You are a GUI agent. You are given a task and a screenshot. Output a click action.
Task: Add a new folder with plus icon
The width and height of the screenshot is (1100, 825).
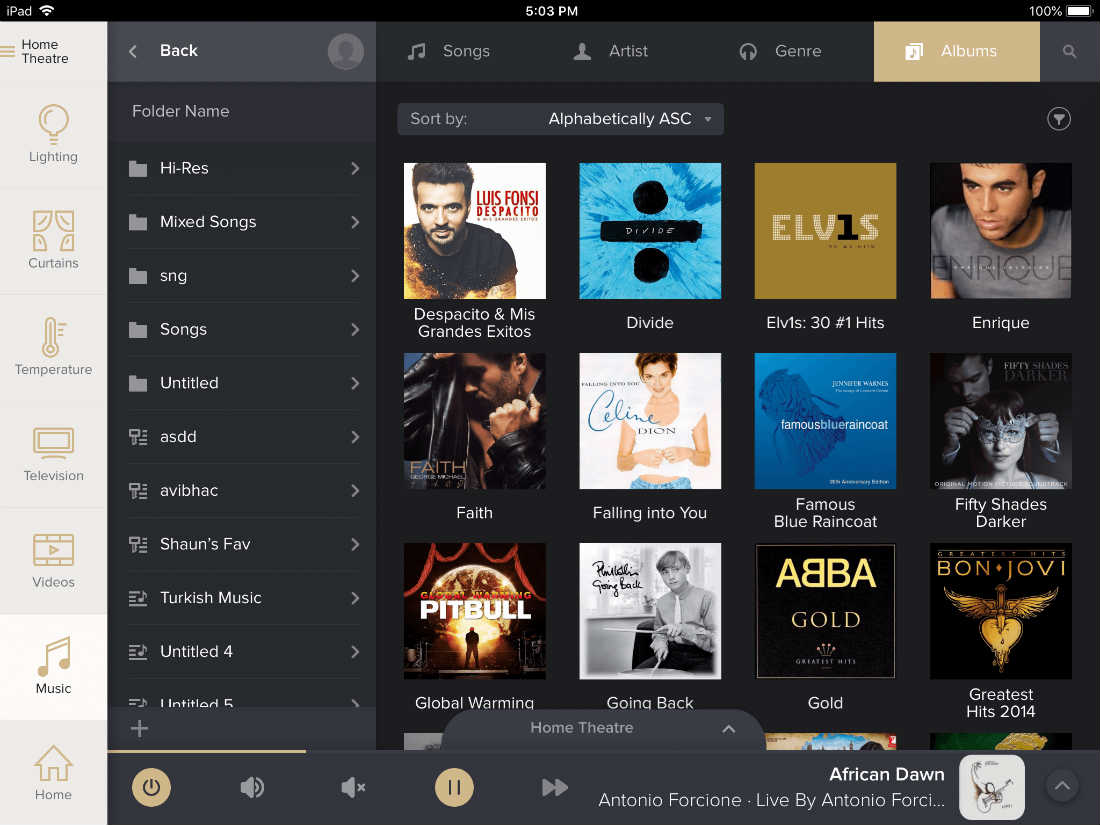[139, 728]
